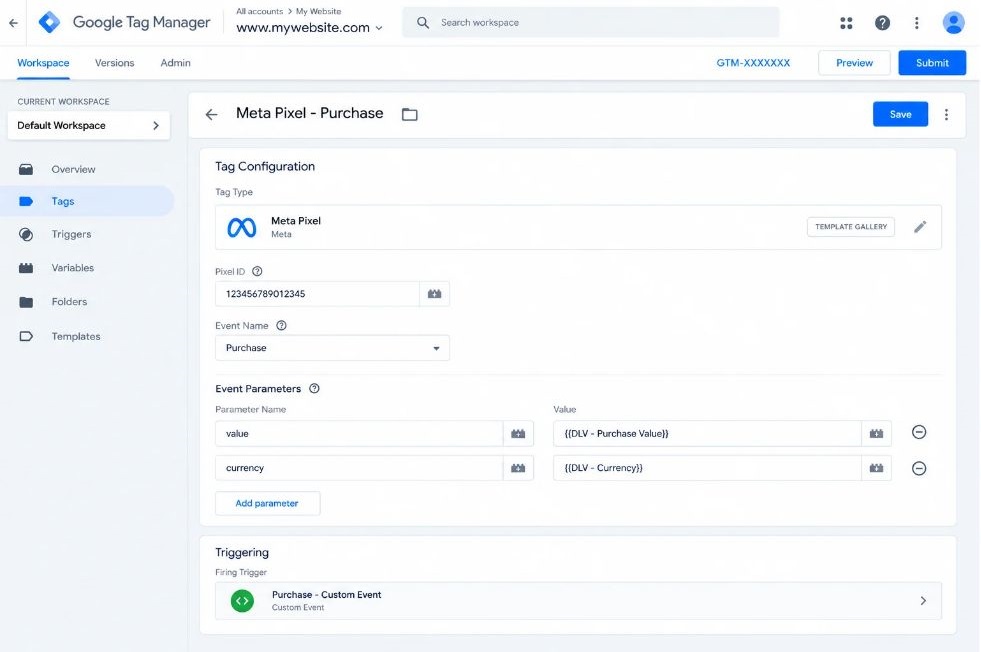The height and width of the screenshot is (652, 981).
Task: Click the Add parameter button
Action: 267,504
